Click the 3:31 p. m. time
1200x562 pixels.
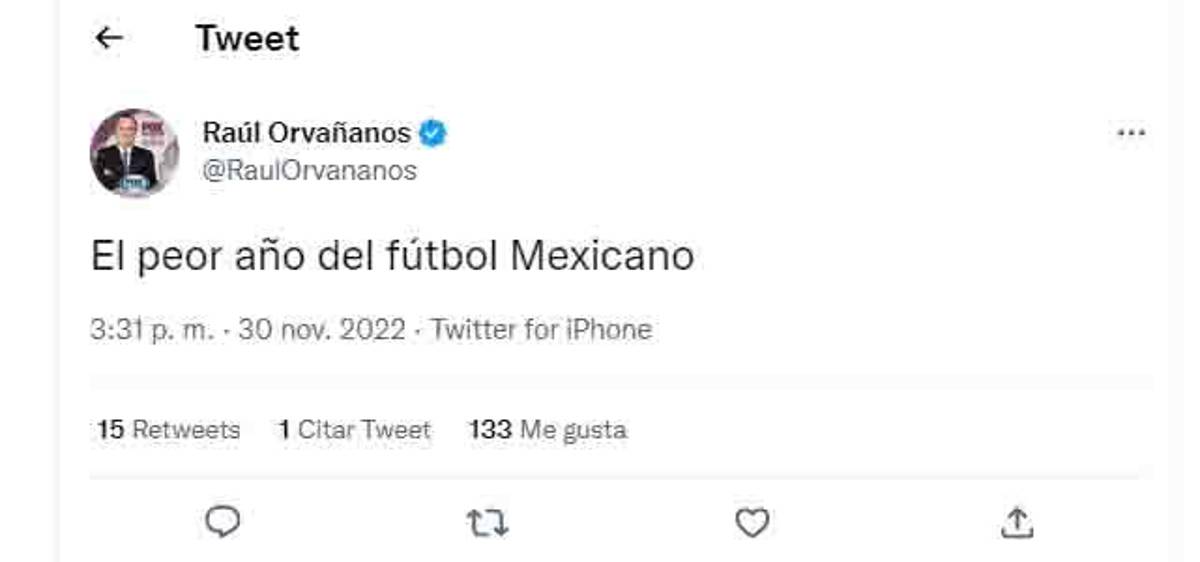click(x=151, y=330)
